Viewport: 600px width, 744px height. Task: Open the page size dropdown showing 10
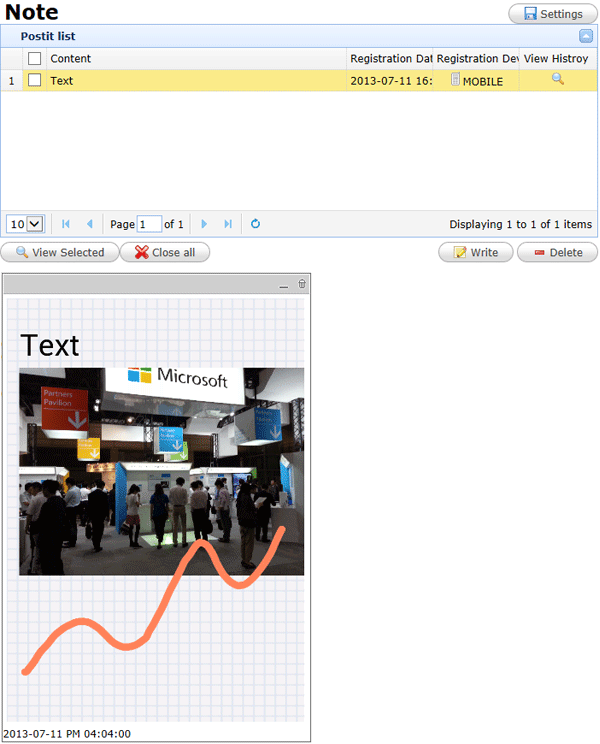coord(25,224)
